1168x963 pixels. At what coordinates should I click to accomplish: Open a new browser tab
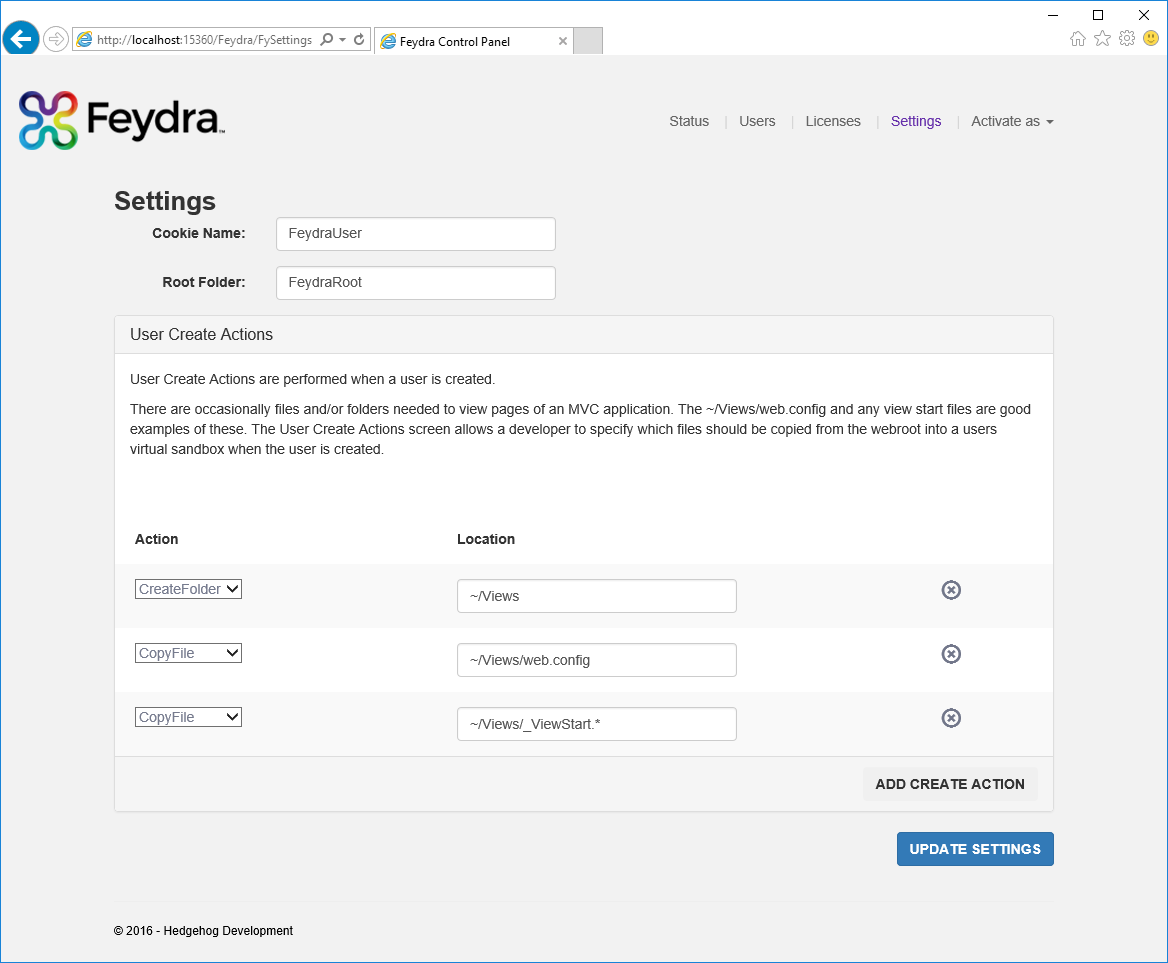588,41
